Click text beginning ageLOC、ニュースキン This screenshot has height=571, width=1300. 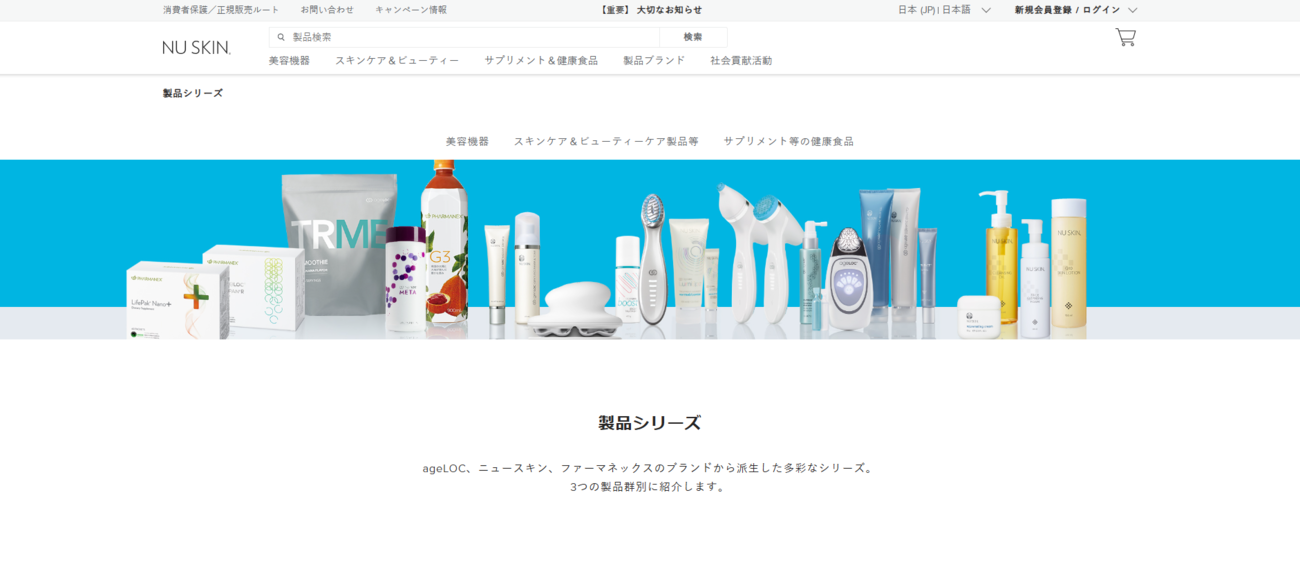649,468
